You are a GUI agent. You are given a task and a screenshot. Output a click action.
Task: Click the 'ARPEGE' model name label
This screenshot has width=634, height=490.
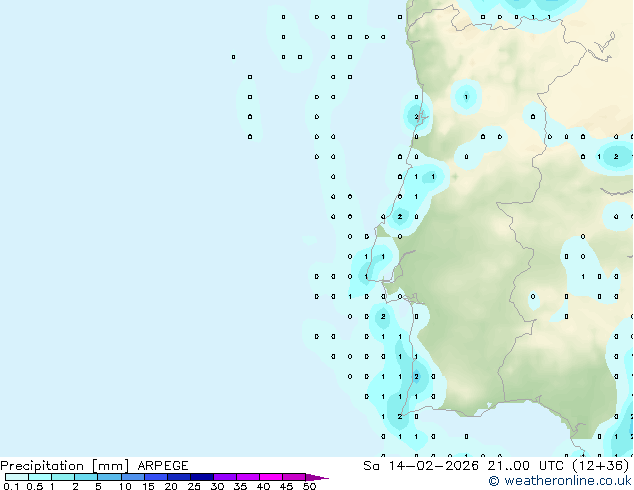[163, 466]
